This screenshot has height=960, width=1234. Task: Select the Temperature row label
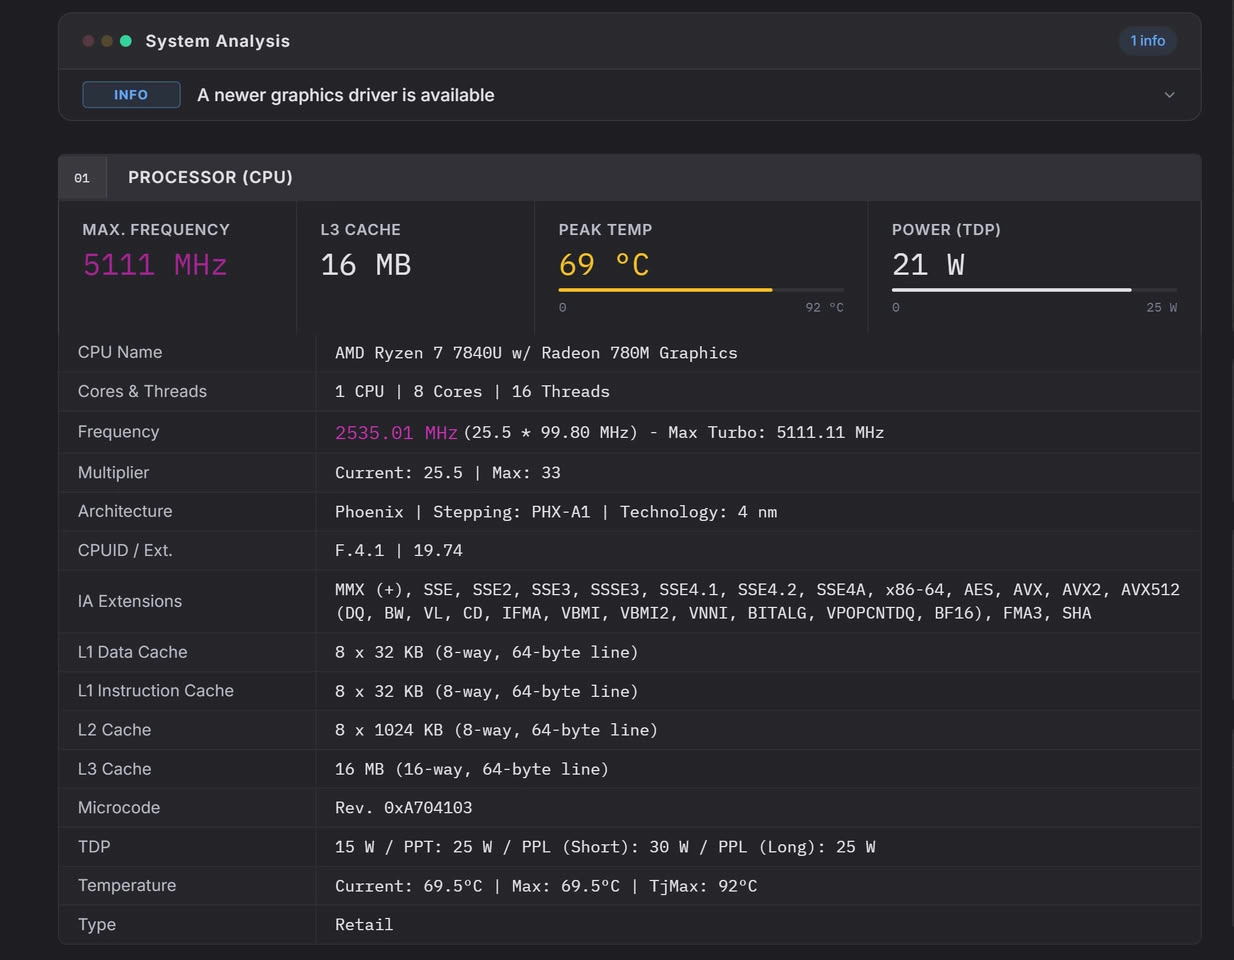click(x=127, y=886)
